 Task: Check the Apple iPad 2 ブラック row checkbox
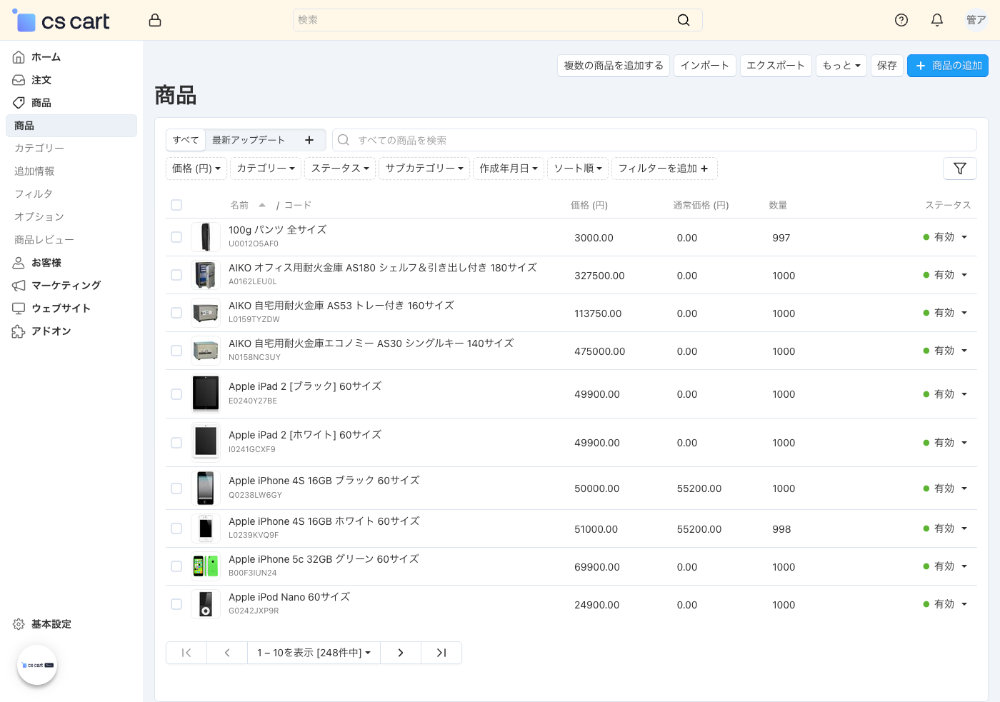tap(176, 394)
